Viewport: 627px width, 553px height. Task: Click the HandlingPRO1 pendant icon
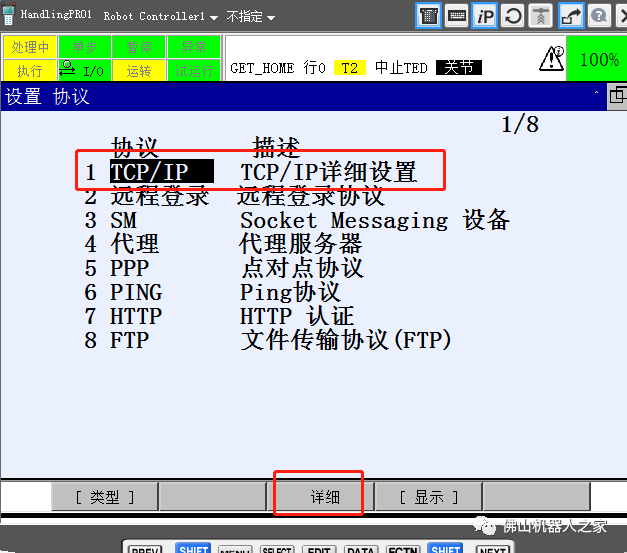pos(8,14)
